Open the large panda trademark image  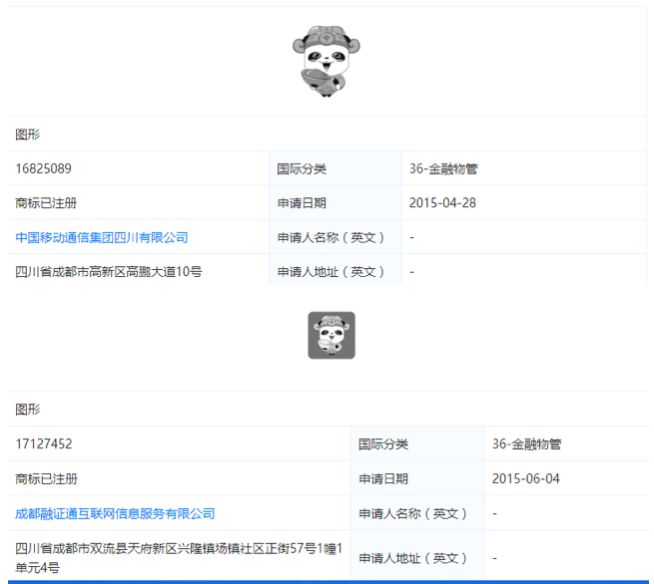326,61
